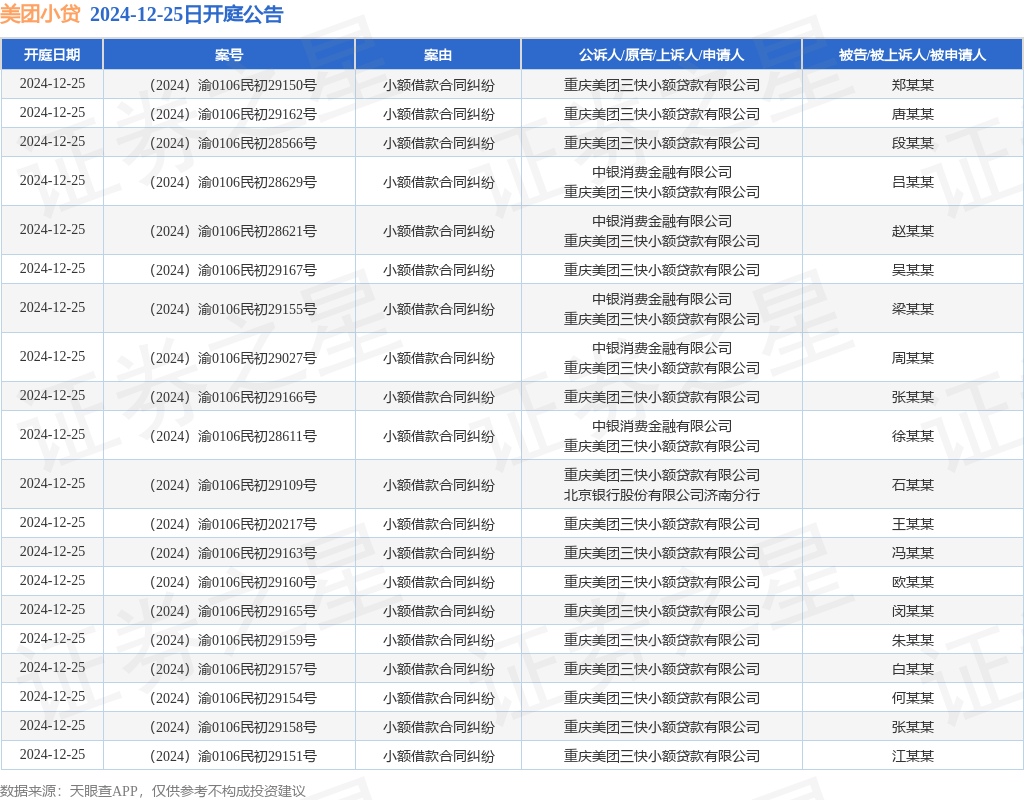Viewport: 1024px width, 800px height.
Task: Click case number (2024)渝0106民初29167号
Action: click(233, 270)
